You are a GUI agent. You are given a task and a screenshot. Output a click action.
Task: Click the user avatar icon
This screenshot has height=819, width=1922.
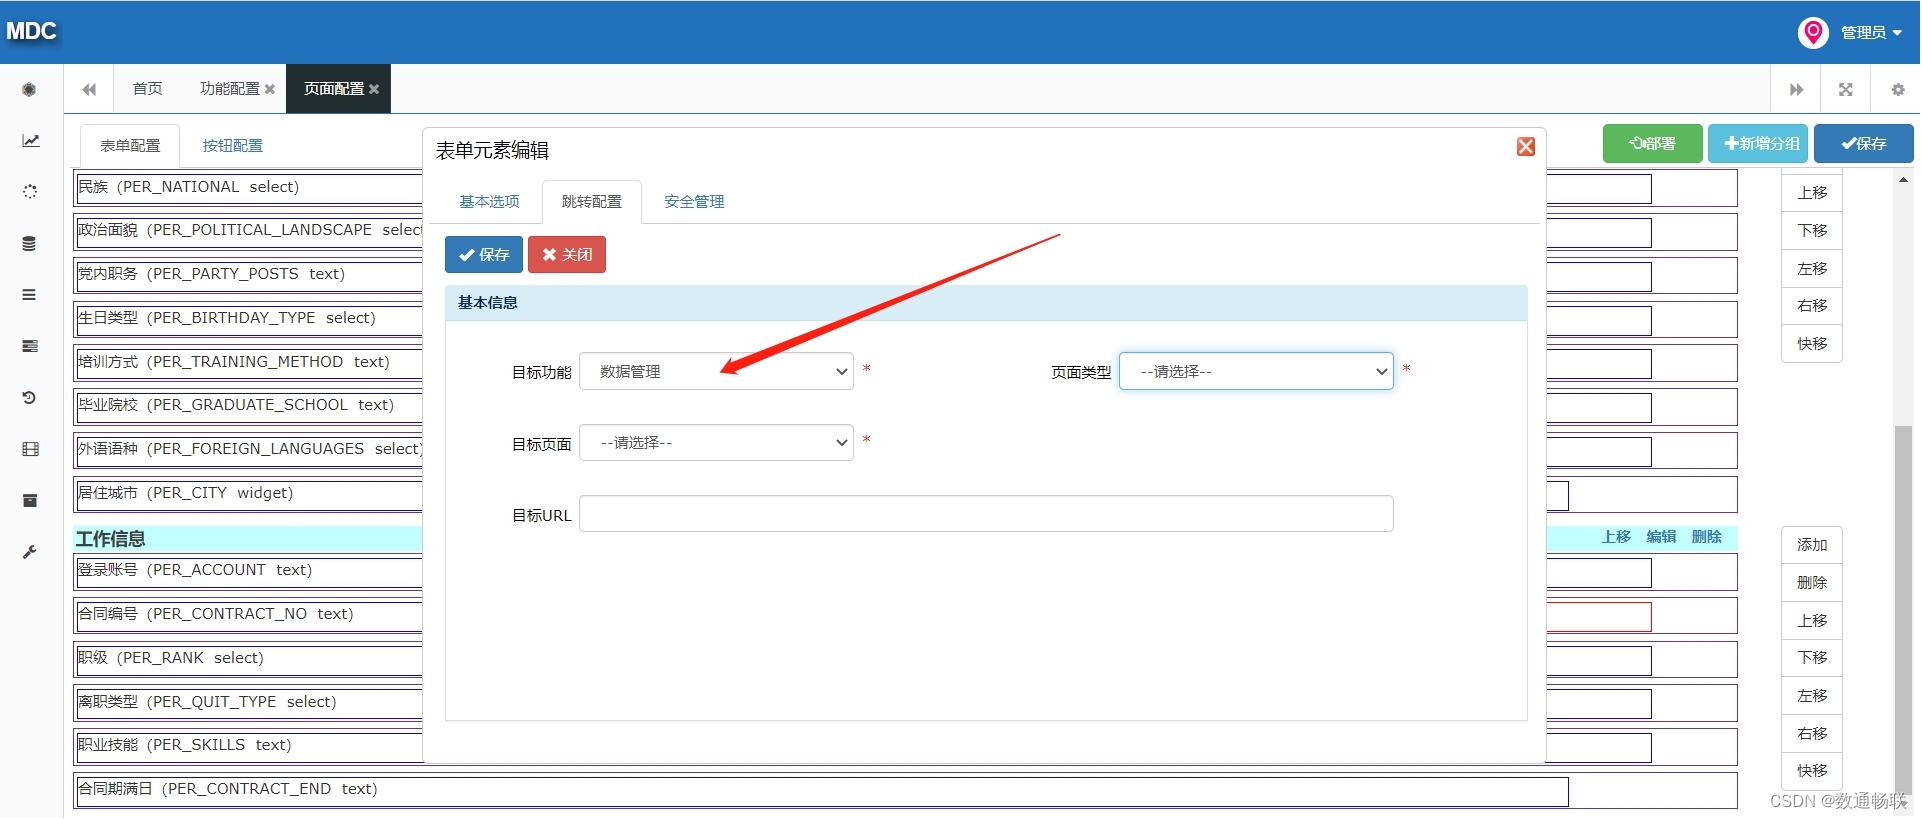click(1813, 32)
